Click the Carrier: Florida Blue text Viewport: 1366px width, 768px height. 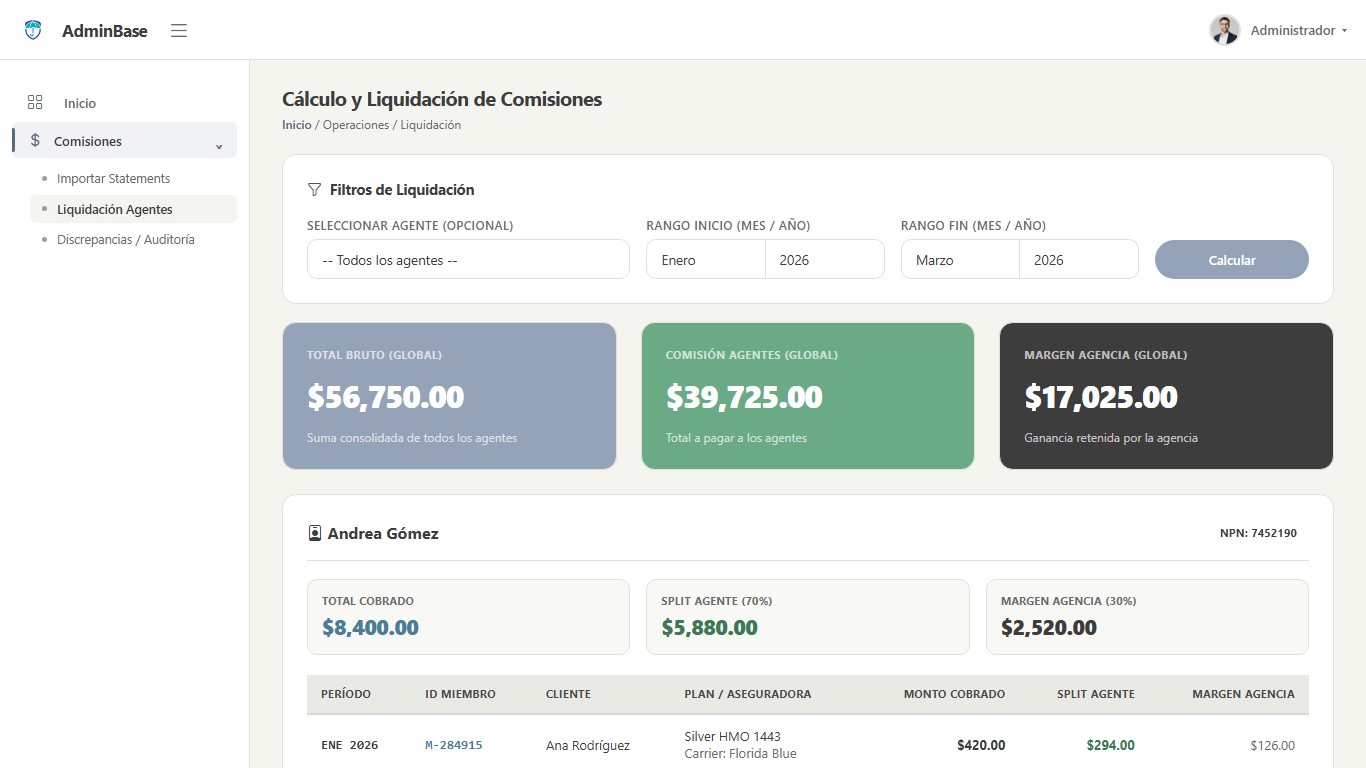[x=741, y=754]
